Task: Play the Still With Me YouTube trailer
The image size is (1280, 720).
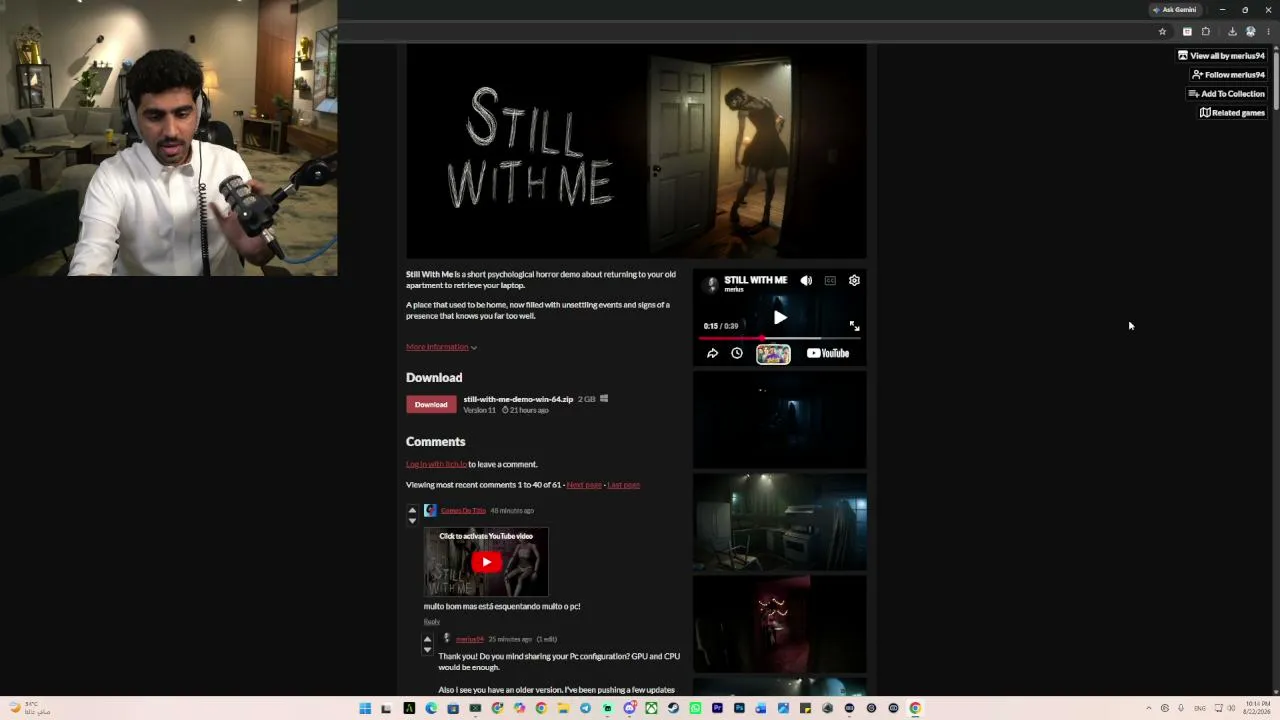Action: (x=780, y=318)
